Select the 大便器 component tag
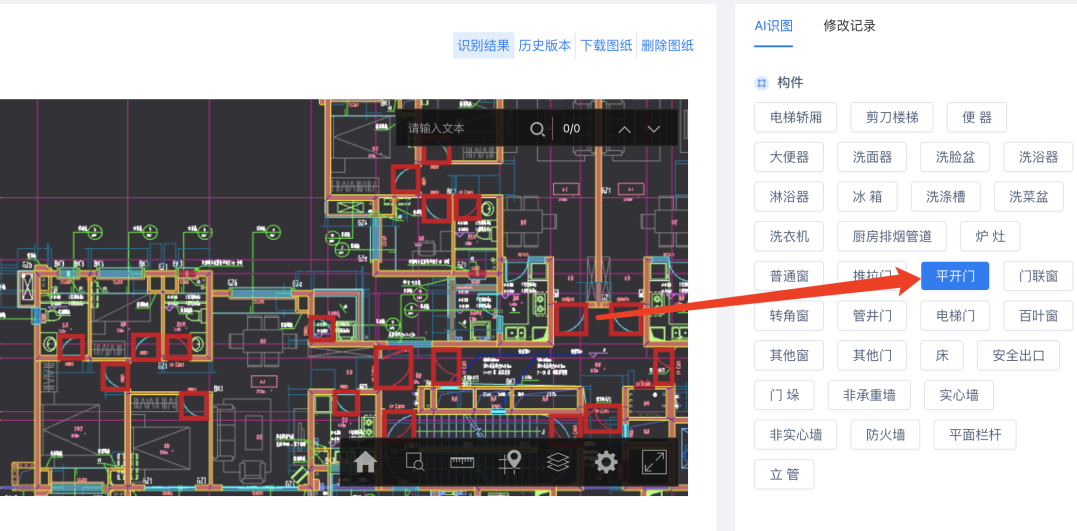The width and height of the screenshot is (1077, 531). click(x=789, y=157)
